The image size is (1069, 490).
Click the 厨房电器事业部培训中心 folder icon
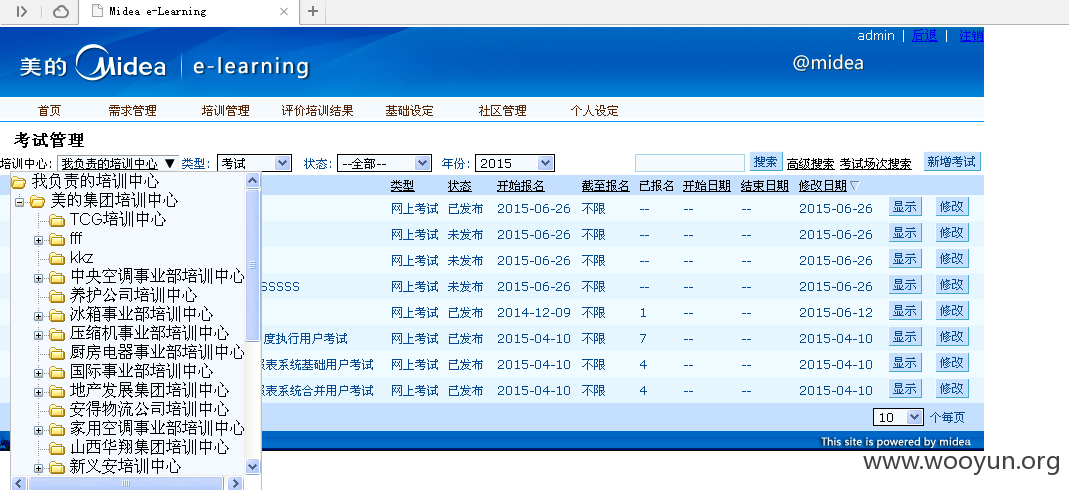(57, 353)
